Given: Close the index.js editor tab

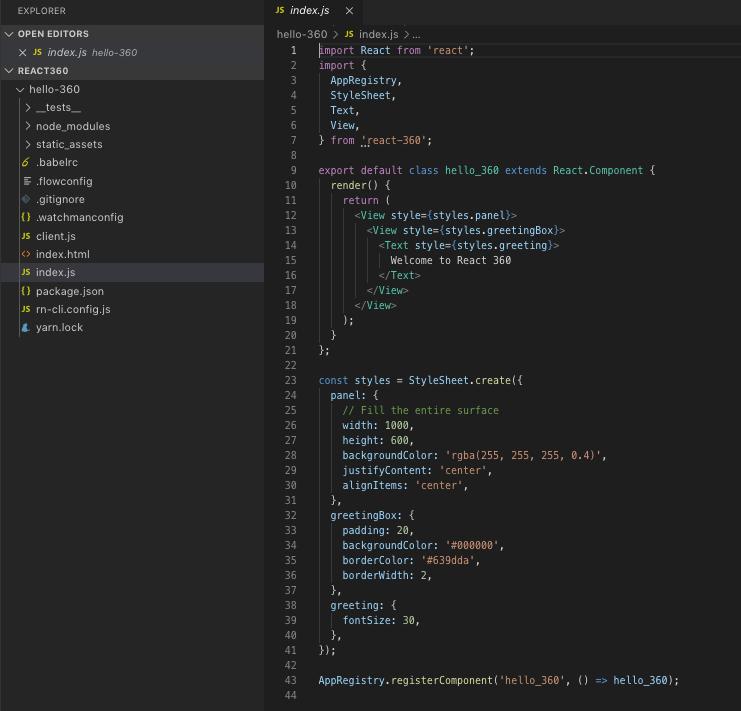Looking at the screenshot, I should (x=349, y=10).
